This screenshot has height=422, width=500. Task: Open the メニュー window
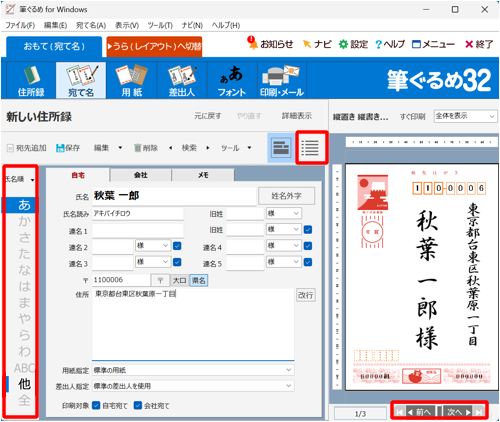433,44
